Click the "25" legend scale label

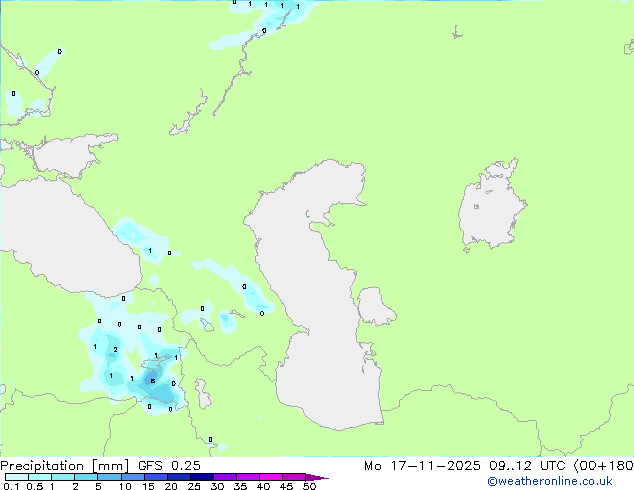click(x=194, y=486)
